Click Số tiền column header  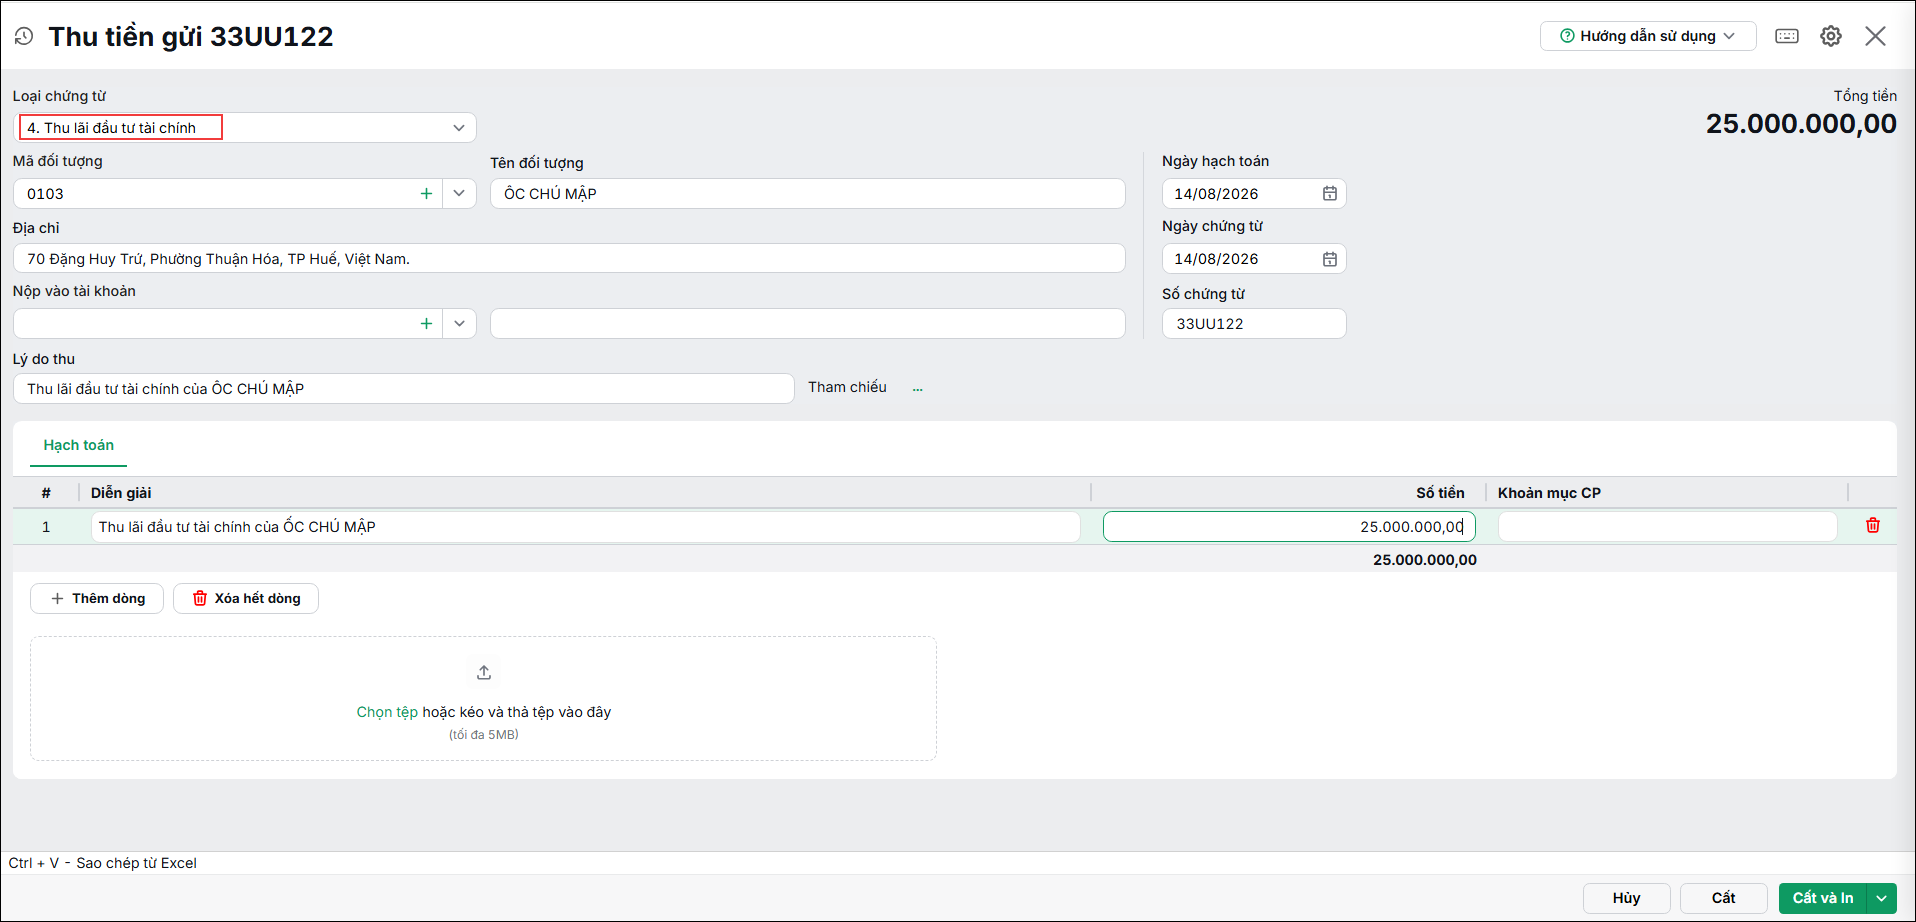pyautogui.click(x=1440, y=493)
